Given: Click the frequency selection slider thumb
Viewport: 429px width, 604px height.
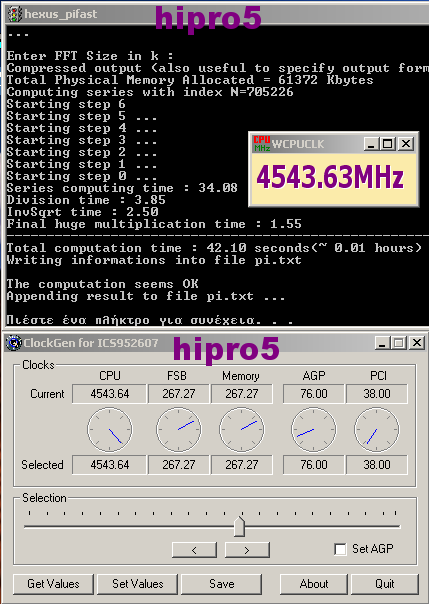Looking at the screenshot, I should (240, 526).
